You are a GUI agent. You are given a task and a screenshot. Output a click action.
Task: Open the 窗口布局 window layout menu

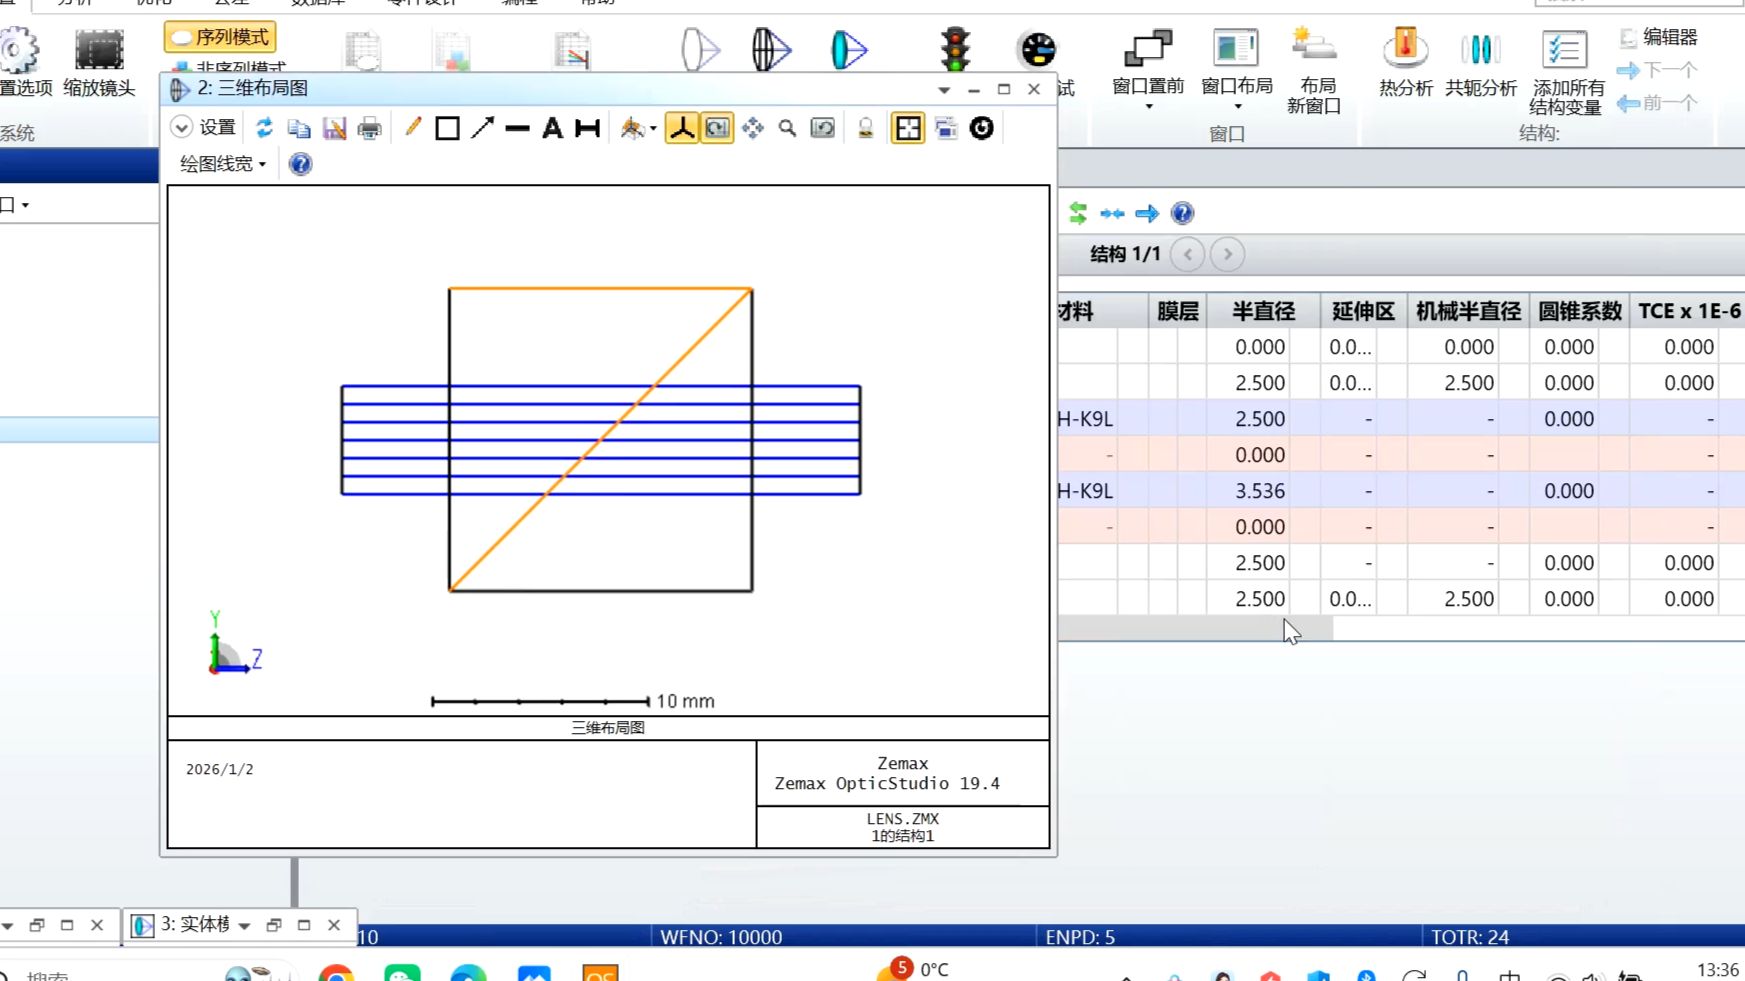1237,70
